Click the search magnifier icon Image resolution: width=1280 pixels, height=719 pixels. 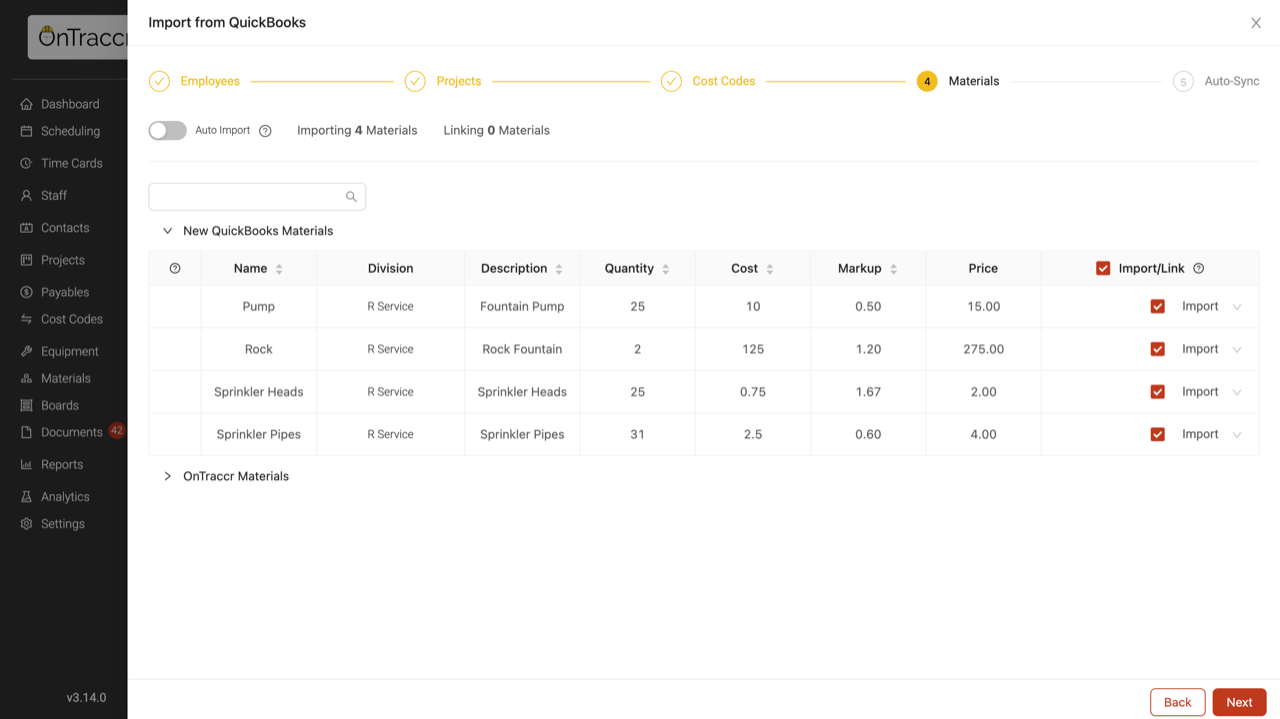(x=351, y=197)
